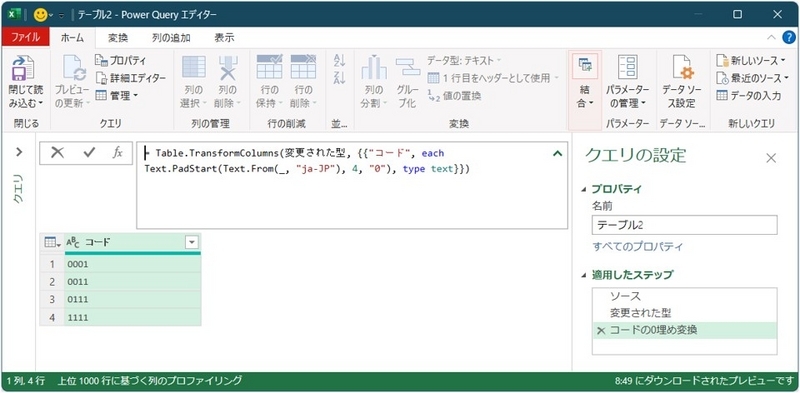Click the グループ化 group by icon
Viewport: 800px width, 393px height.
pos(408,67)
